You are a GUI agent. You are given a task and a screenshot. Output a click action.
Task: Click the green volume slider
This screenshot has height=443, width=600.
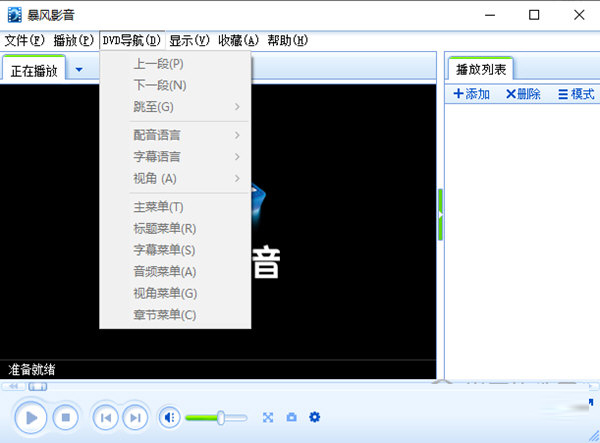215,417
